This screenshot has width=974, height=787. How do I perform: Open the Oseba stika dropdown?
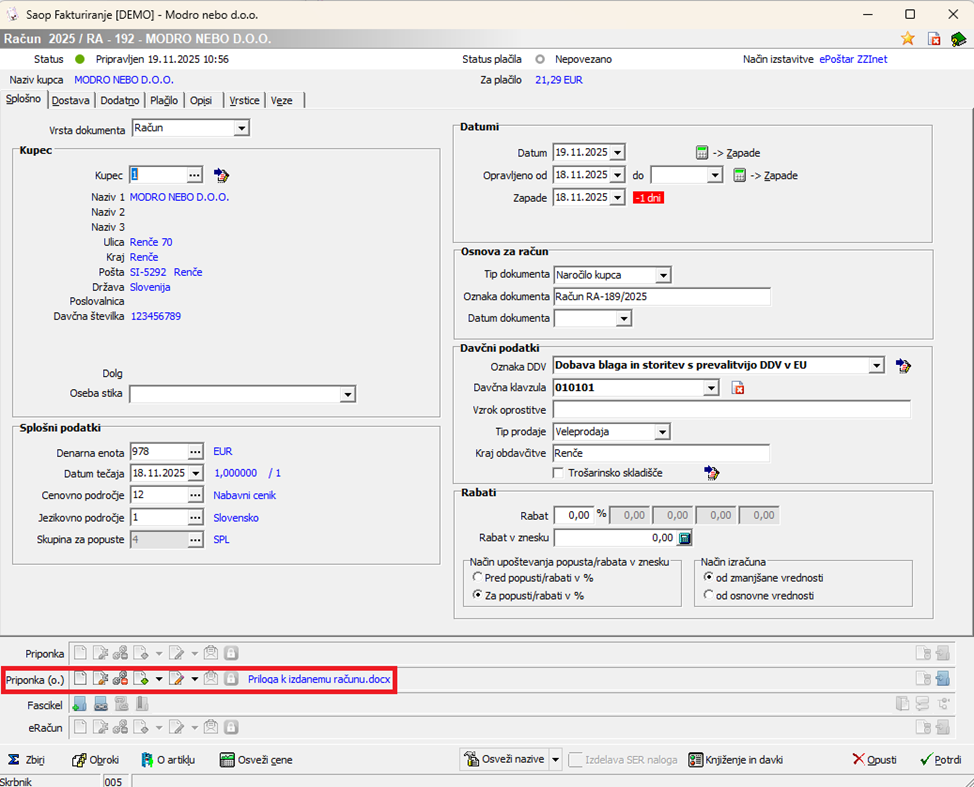point(348,394)
